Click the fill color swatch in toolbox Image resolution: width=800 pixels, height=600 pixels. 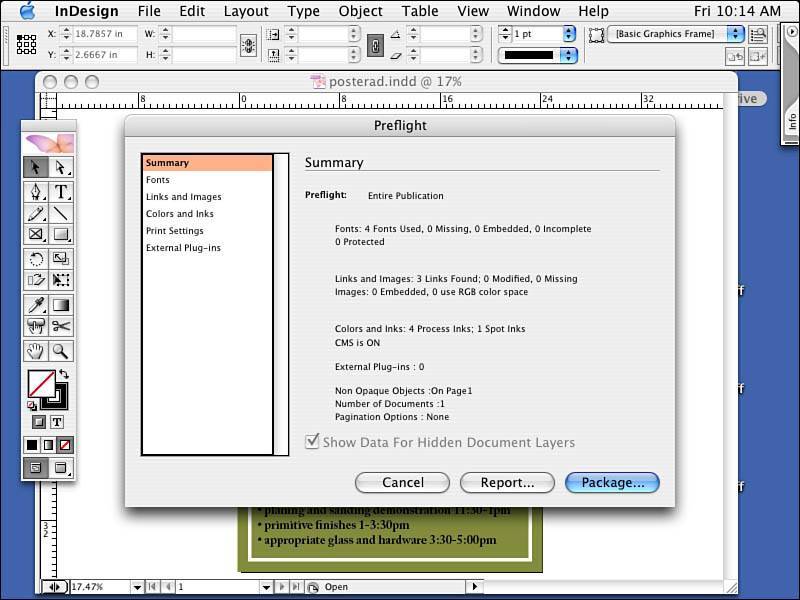40,384
